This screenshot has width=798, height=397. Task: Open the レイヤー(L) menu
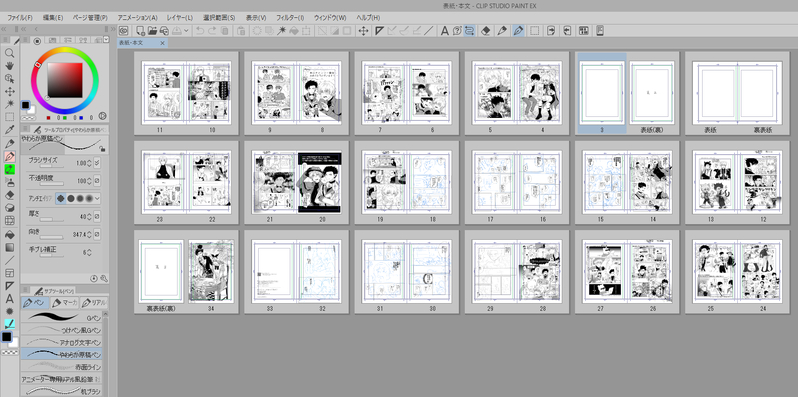coord(180,18)
